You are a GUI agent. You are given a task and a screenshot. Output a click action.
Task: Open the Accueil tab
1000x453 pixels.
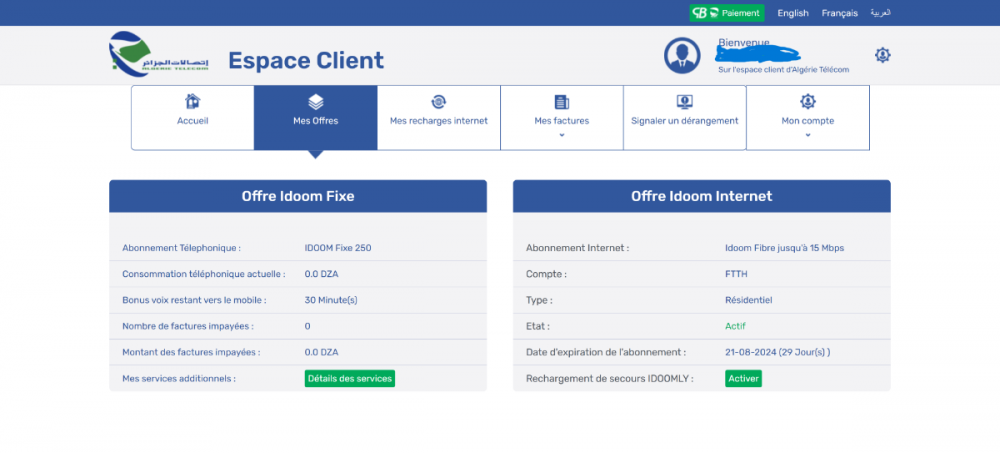pos(192,120)
